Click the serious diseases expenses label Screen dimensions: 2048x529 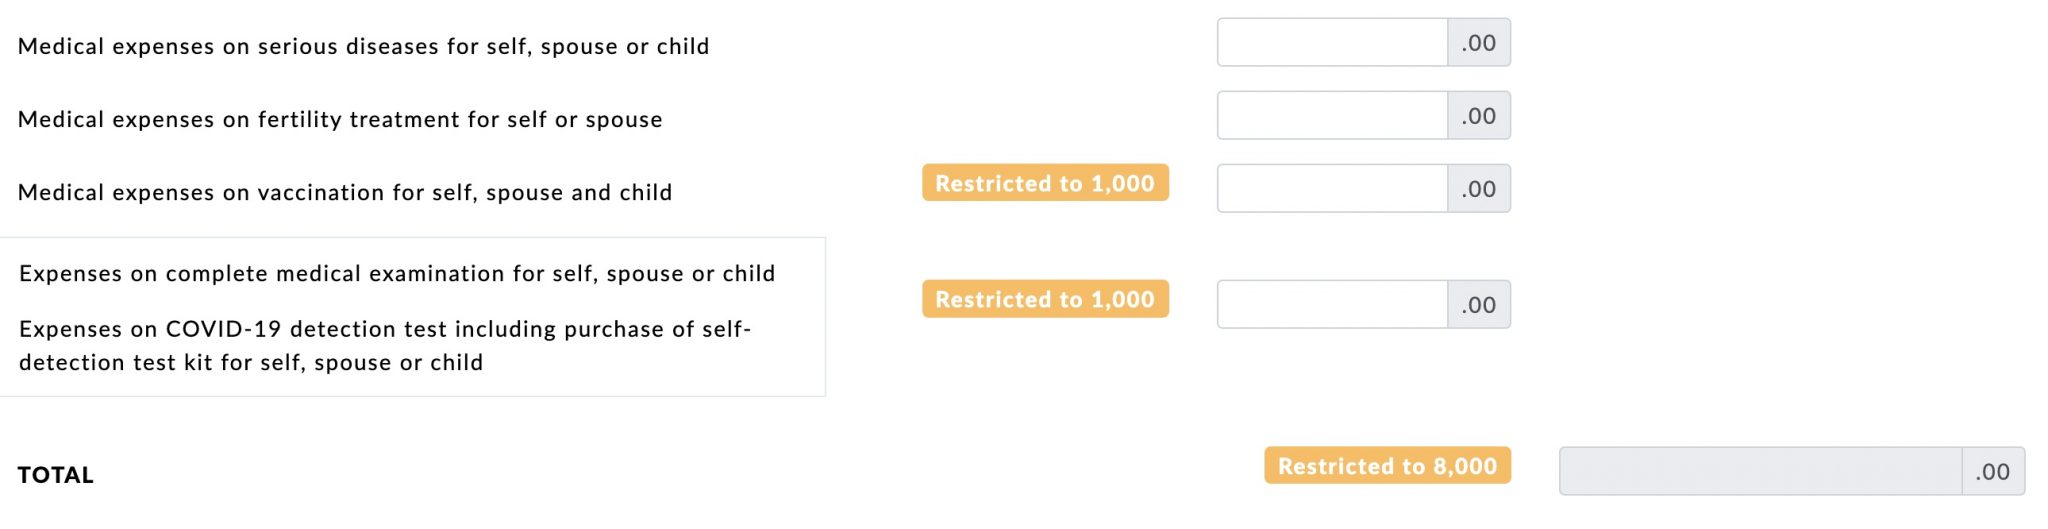[363, 47]
